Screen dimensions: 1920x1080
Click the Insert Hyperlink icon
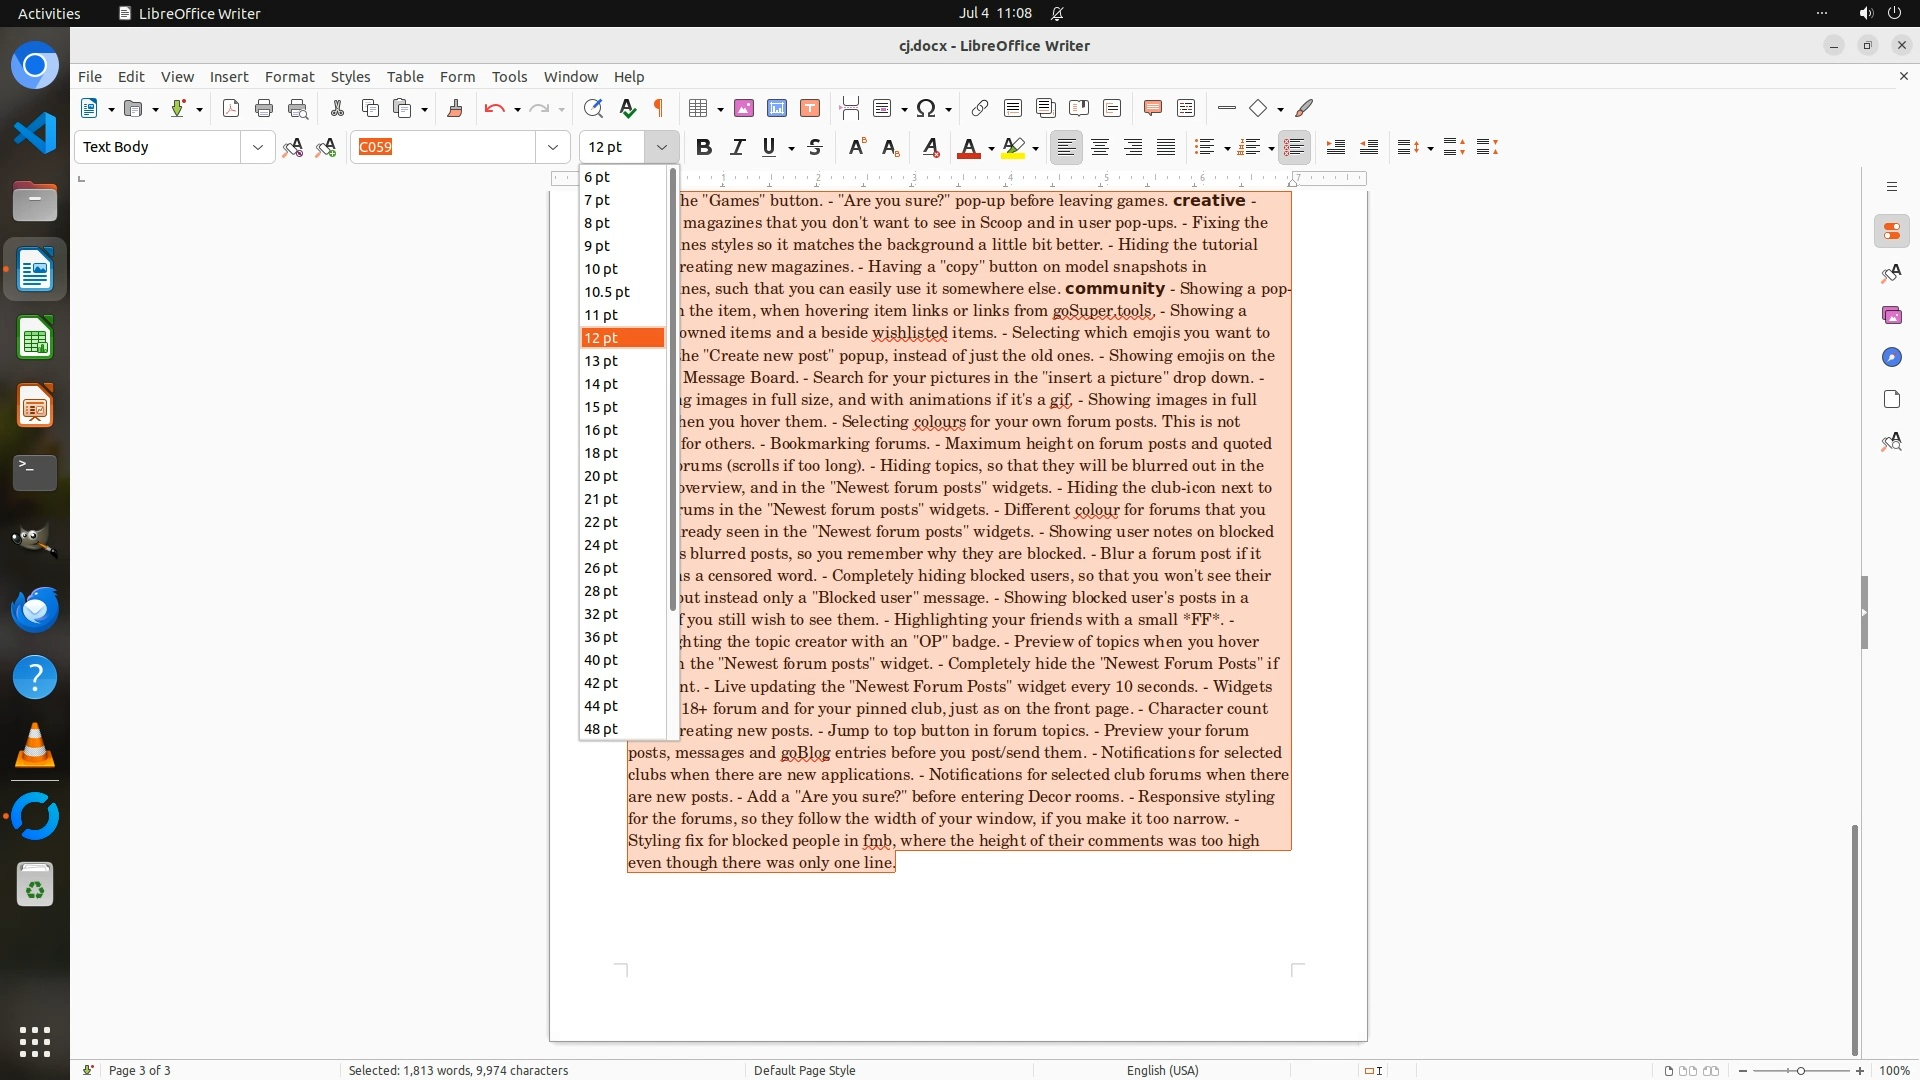980,108
